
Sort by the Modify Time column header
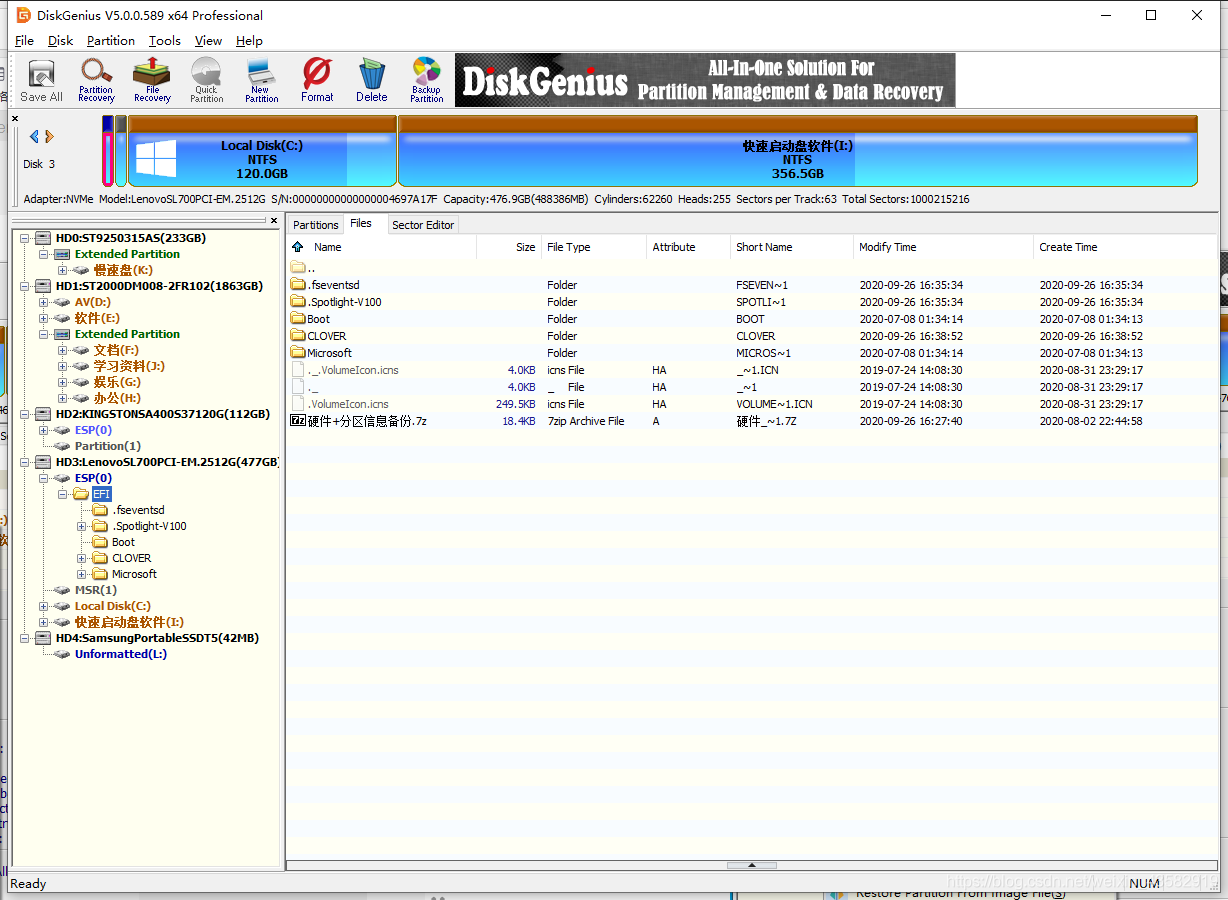pos(943,247)
